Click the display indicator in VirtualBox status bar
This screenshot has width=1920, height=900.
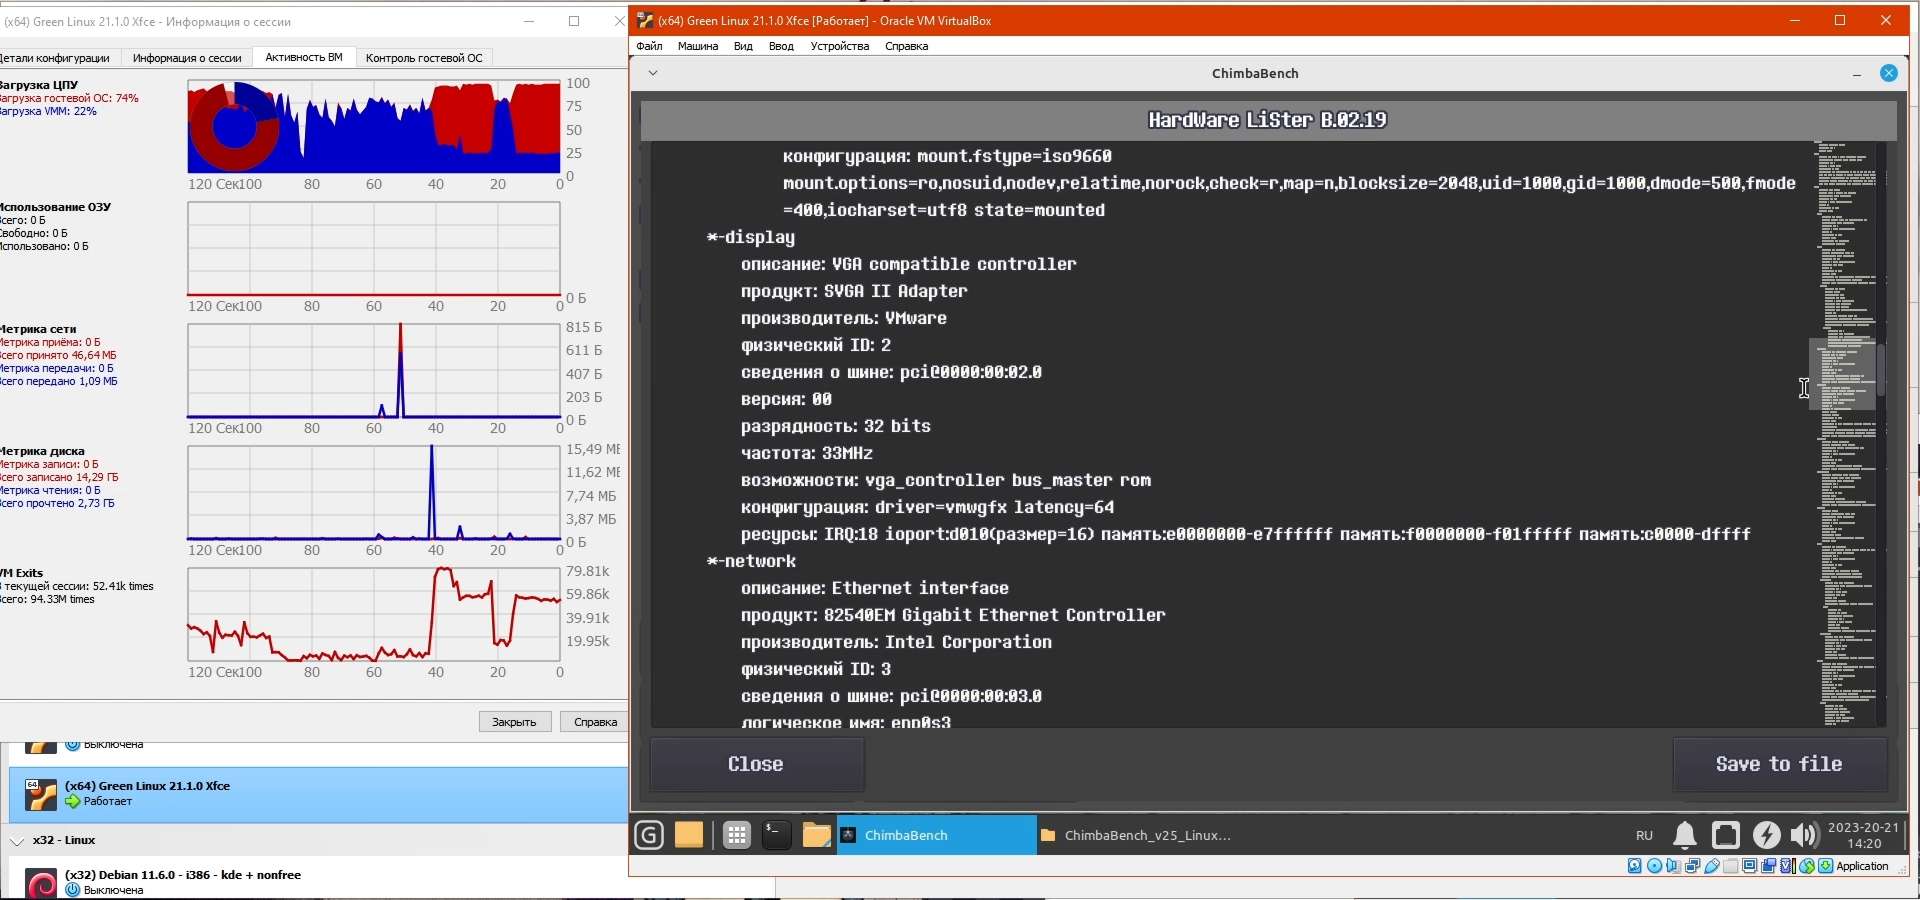[x=1750, y=866]
